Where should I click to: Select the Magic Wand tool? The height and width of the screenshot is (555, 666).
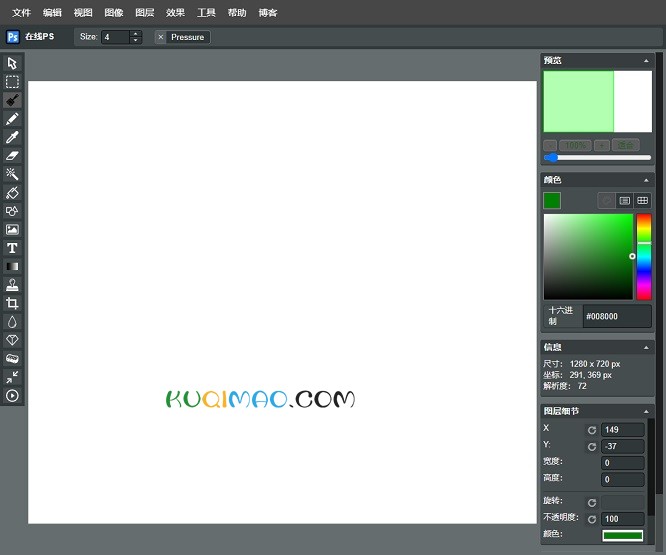tap(12, 174)
